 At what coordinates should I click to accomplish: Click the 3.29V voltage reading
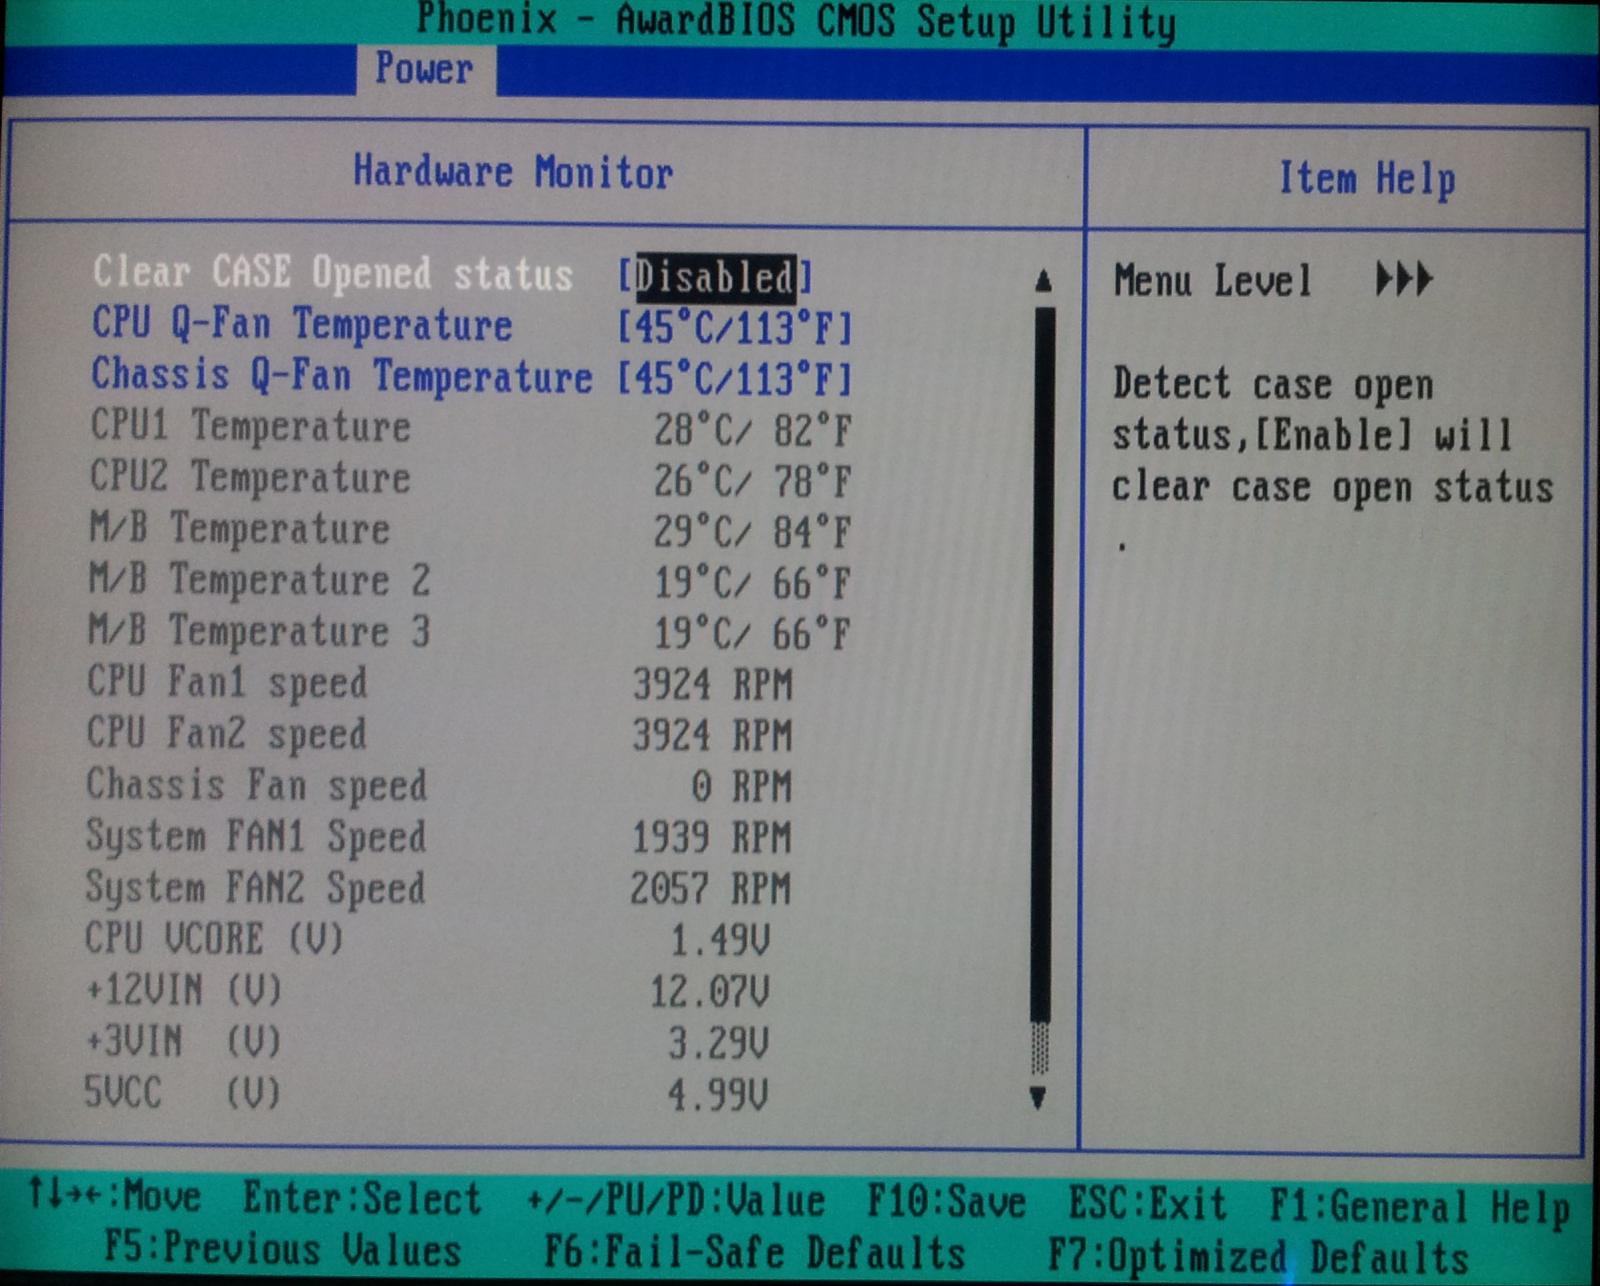719,1045
